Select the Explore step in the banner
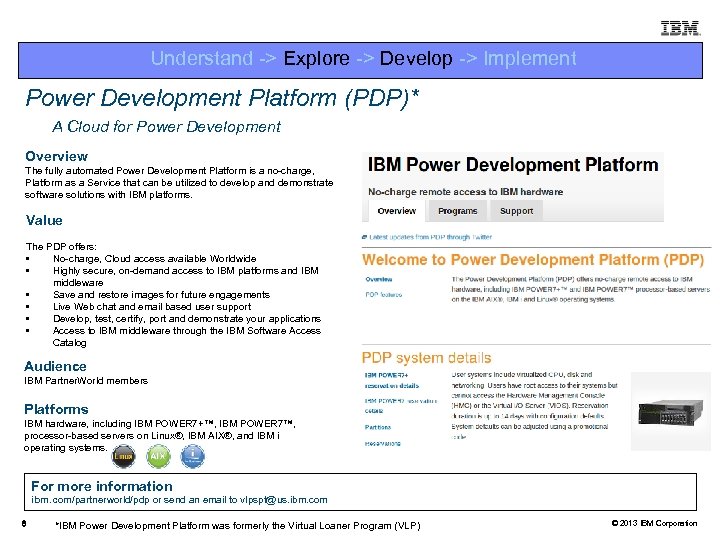 [316, 58]
